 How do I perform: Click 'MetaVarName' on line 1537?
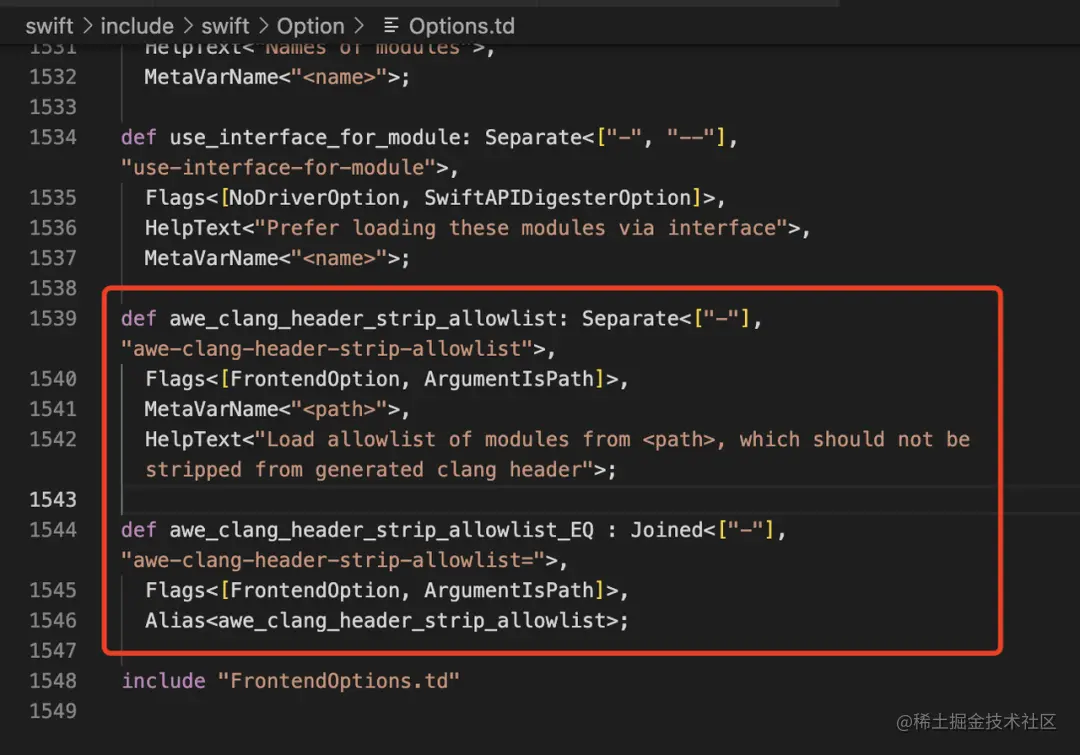point(211,258)
